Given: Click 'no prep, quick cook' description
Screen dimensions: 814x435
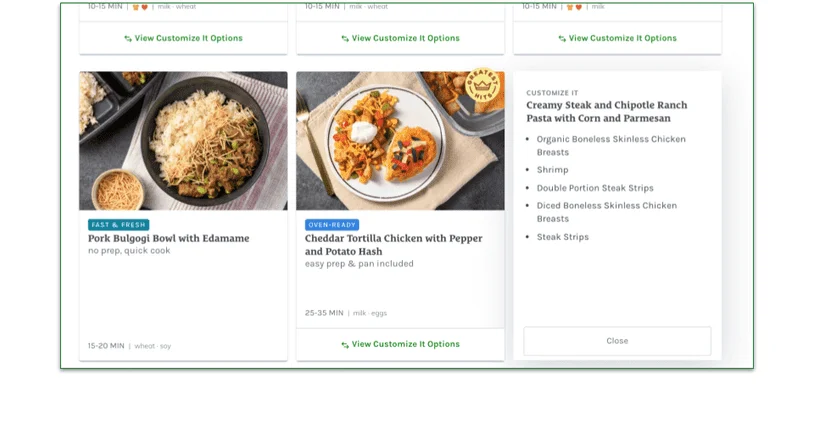Looking at the screenshot, I should click(129, 251).
